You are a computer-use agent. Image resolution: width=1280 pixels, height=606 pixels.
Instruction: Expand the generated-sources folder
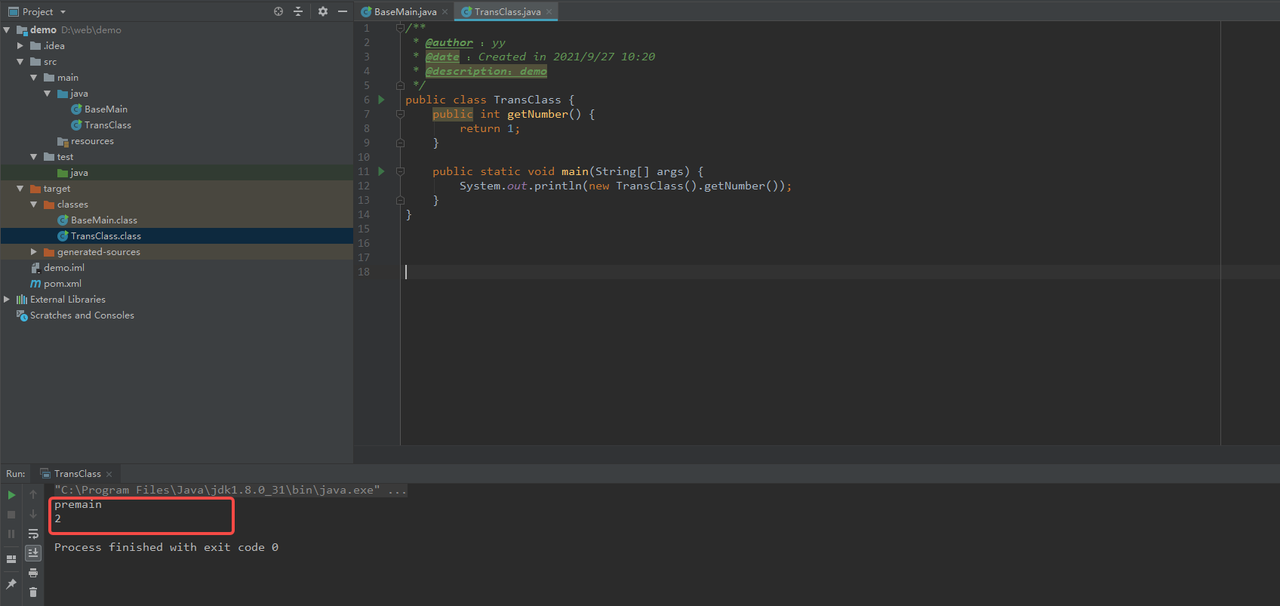coord(34,252)
